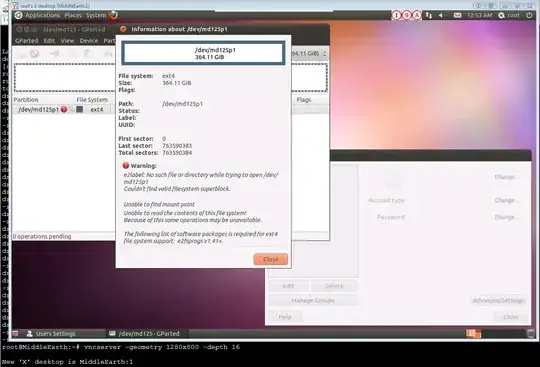Open the GParted menu in the GParted window

click(27, 41)
